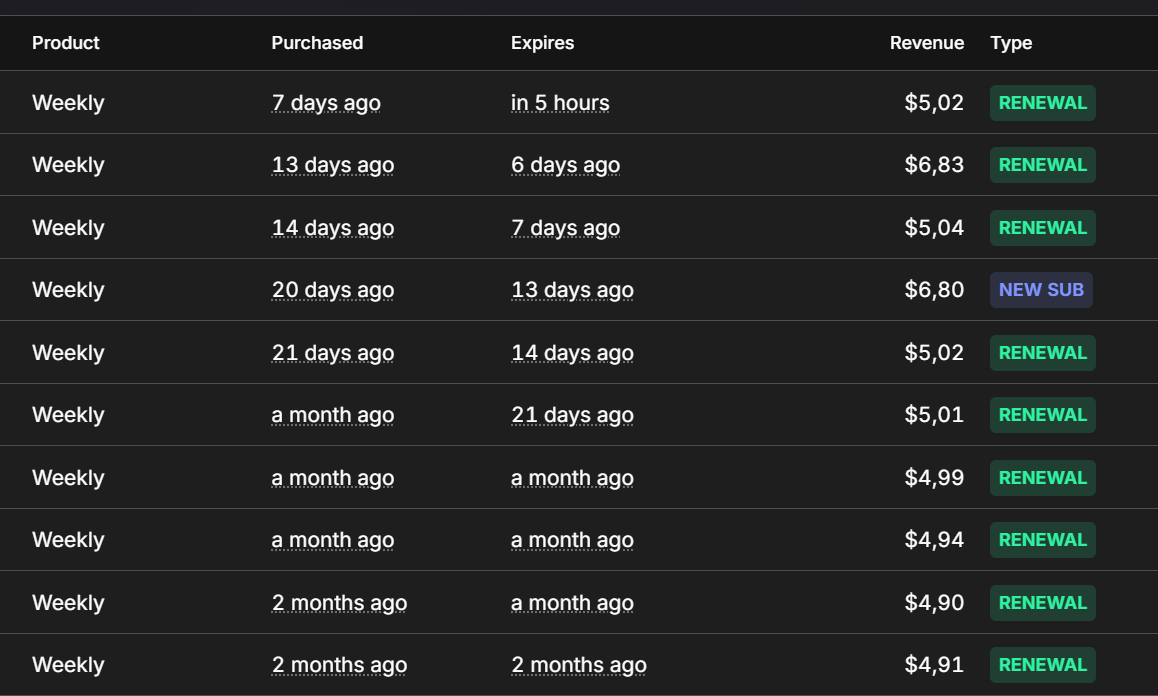Image resolution: width=1158 pixels, height=696 pixels.
Task: Click the Type column header
Action: pos(1011,43)
